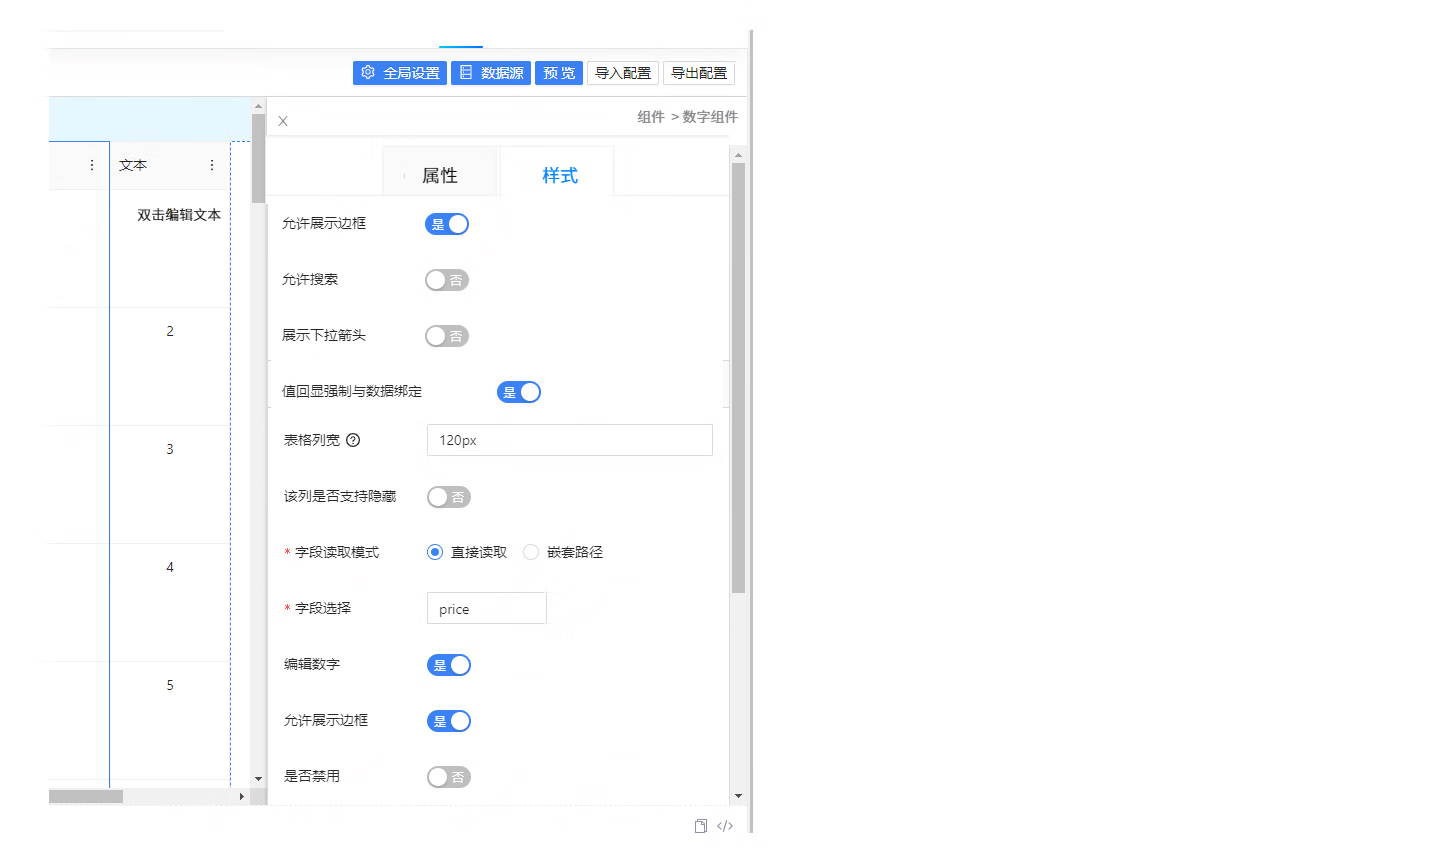Click the table vertical scroll up arrow
1440x849 pixels.
pos(258,106)
